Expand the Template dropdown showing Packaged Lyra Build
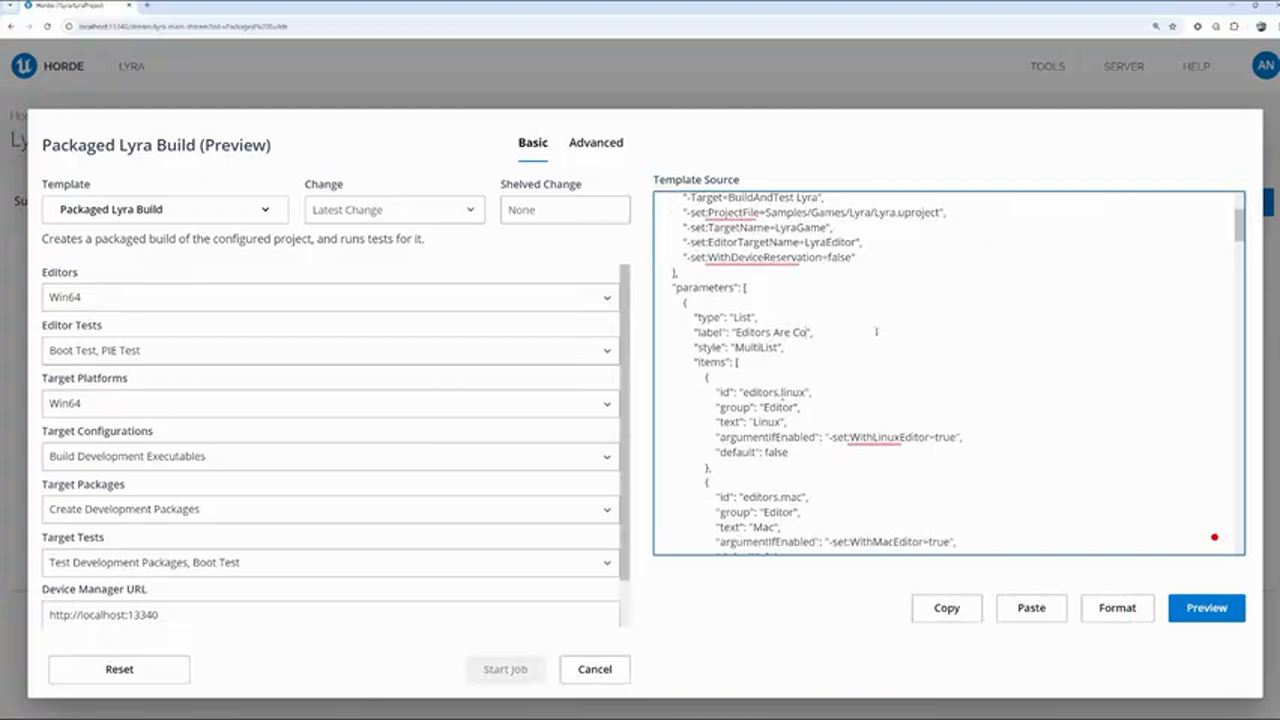Screen dimensions: 1280x720 click(x=165, y=210)
